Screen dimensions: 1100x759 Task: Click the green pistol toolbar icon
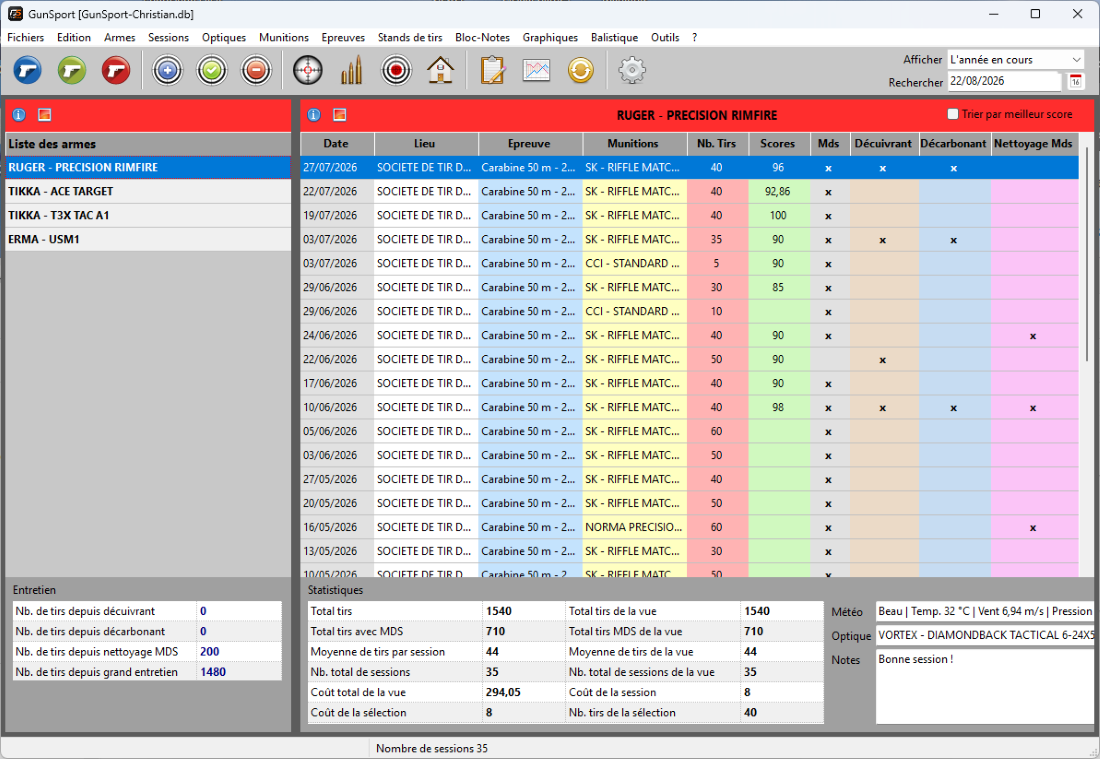(x=72, y=70)
